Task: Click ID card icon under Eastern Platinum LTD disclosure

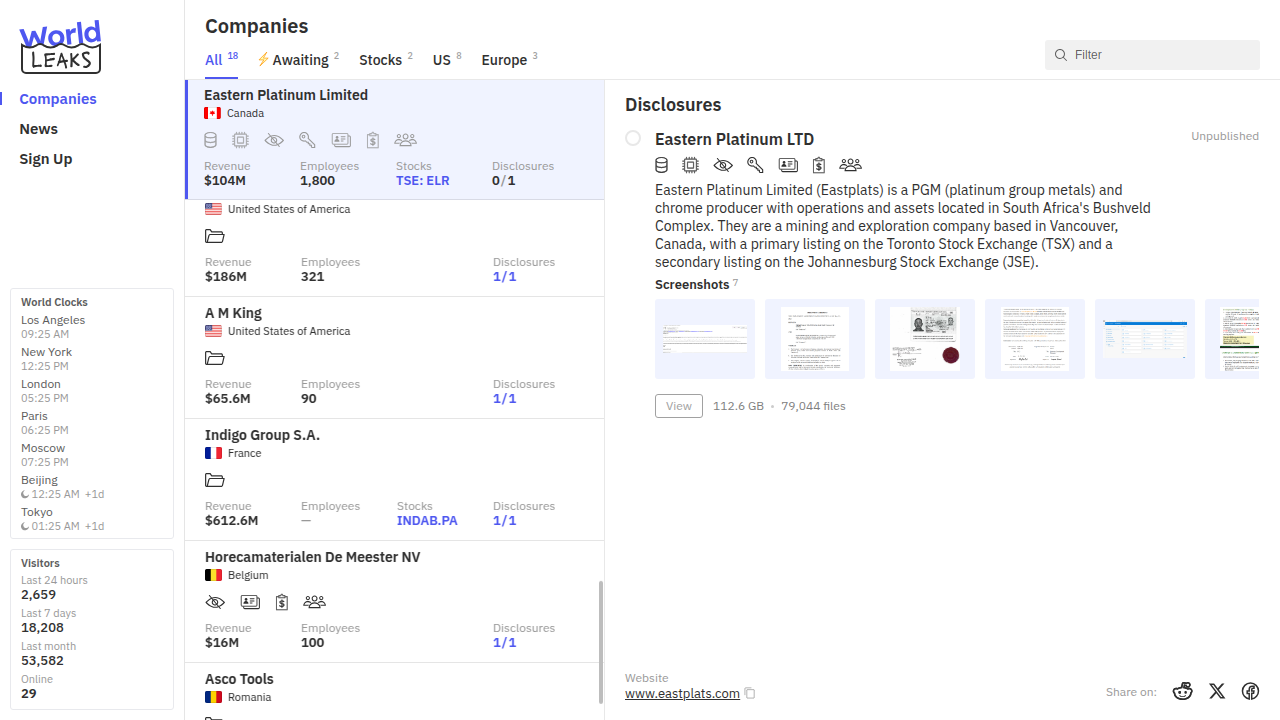Action: click(788, 165)
